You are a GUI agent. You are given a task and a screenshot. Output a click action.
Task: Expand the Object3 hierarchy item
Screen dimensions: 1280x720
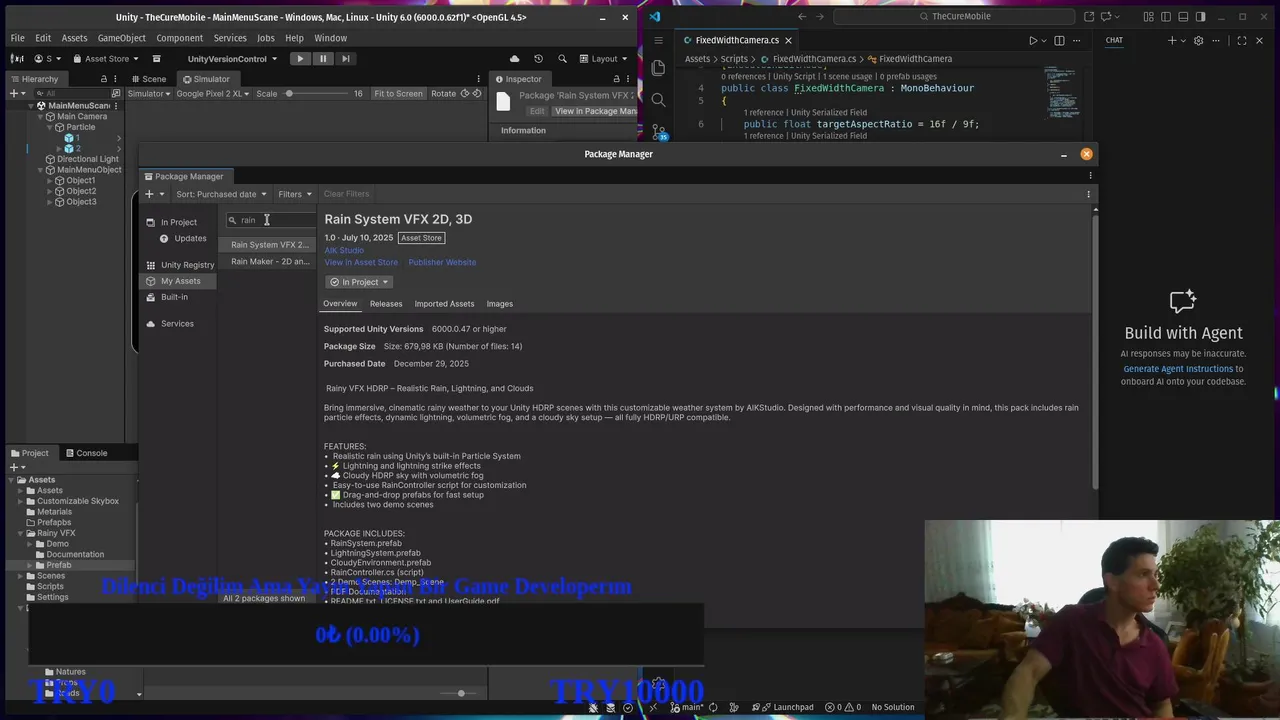pos(50,202)
